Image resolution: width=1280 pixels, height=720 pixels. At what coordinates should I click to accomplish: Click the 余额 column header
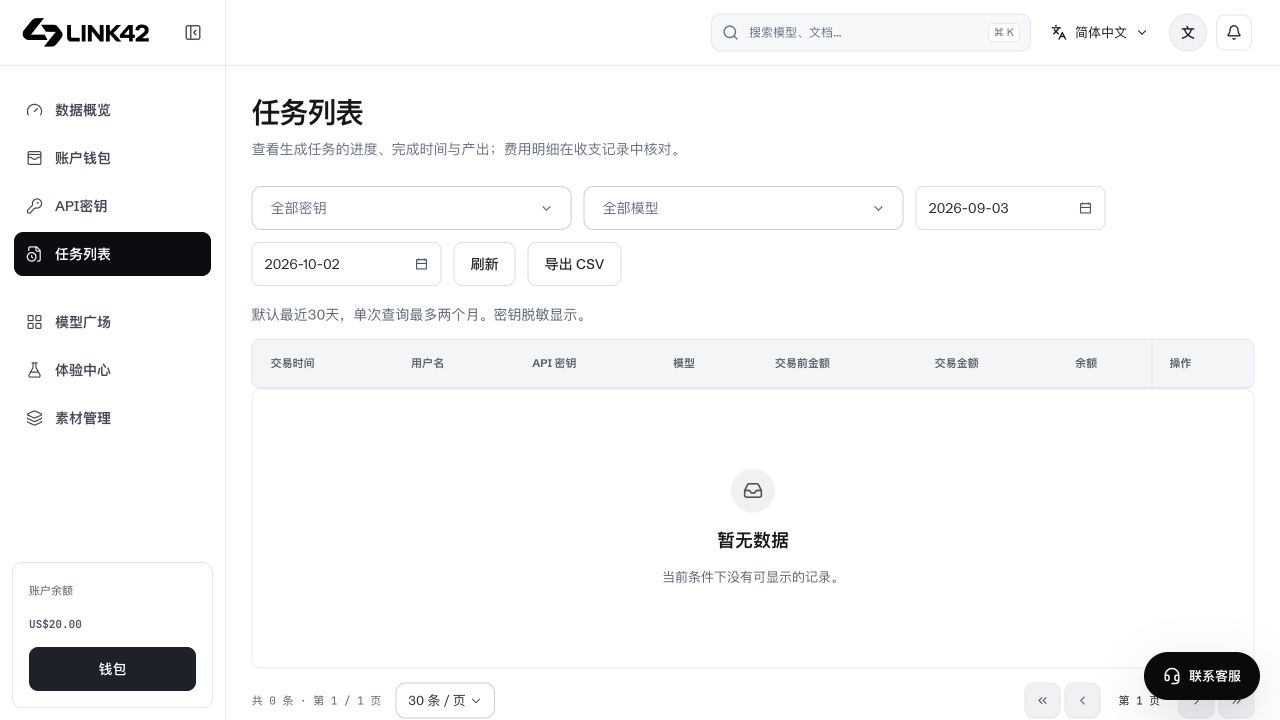pyautogui.click(x=1086, y=363)
